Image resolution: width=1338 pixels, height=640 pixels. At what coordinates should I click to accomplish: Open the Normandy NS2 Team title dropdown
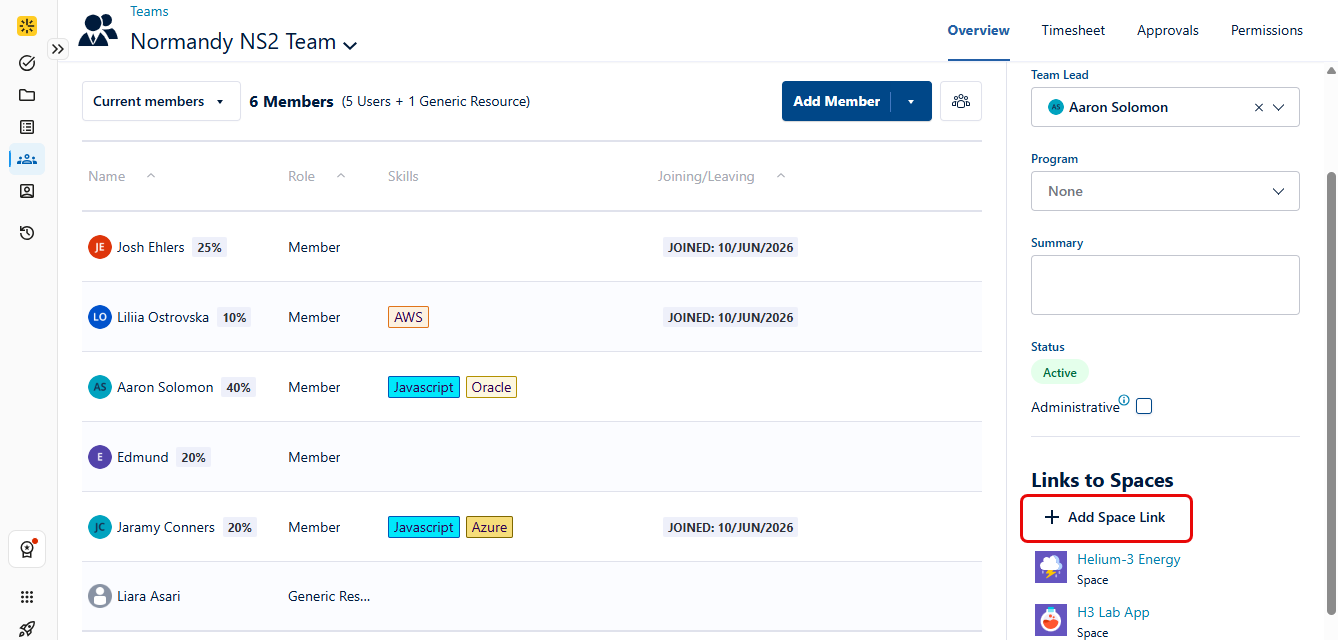(350, 44)
